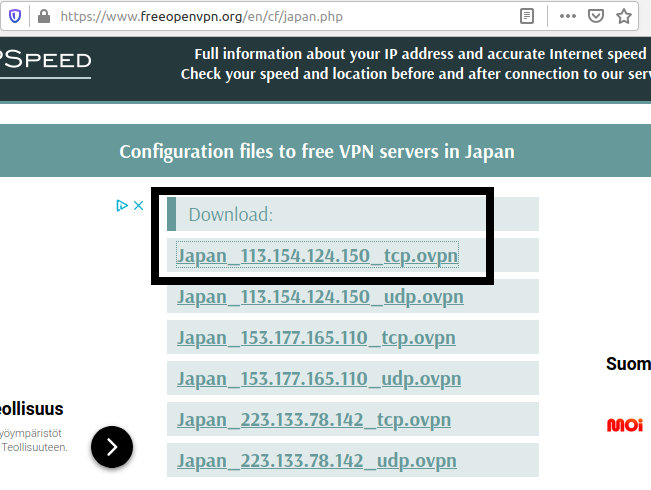Open the Japan_153.177.165.110_udp.ovpn link
Screen dimensions: 651x490
tap(319, 379)
